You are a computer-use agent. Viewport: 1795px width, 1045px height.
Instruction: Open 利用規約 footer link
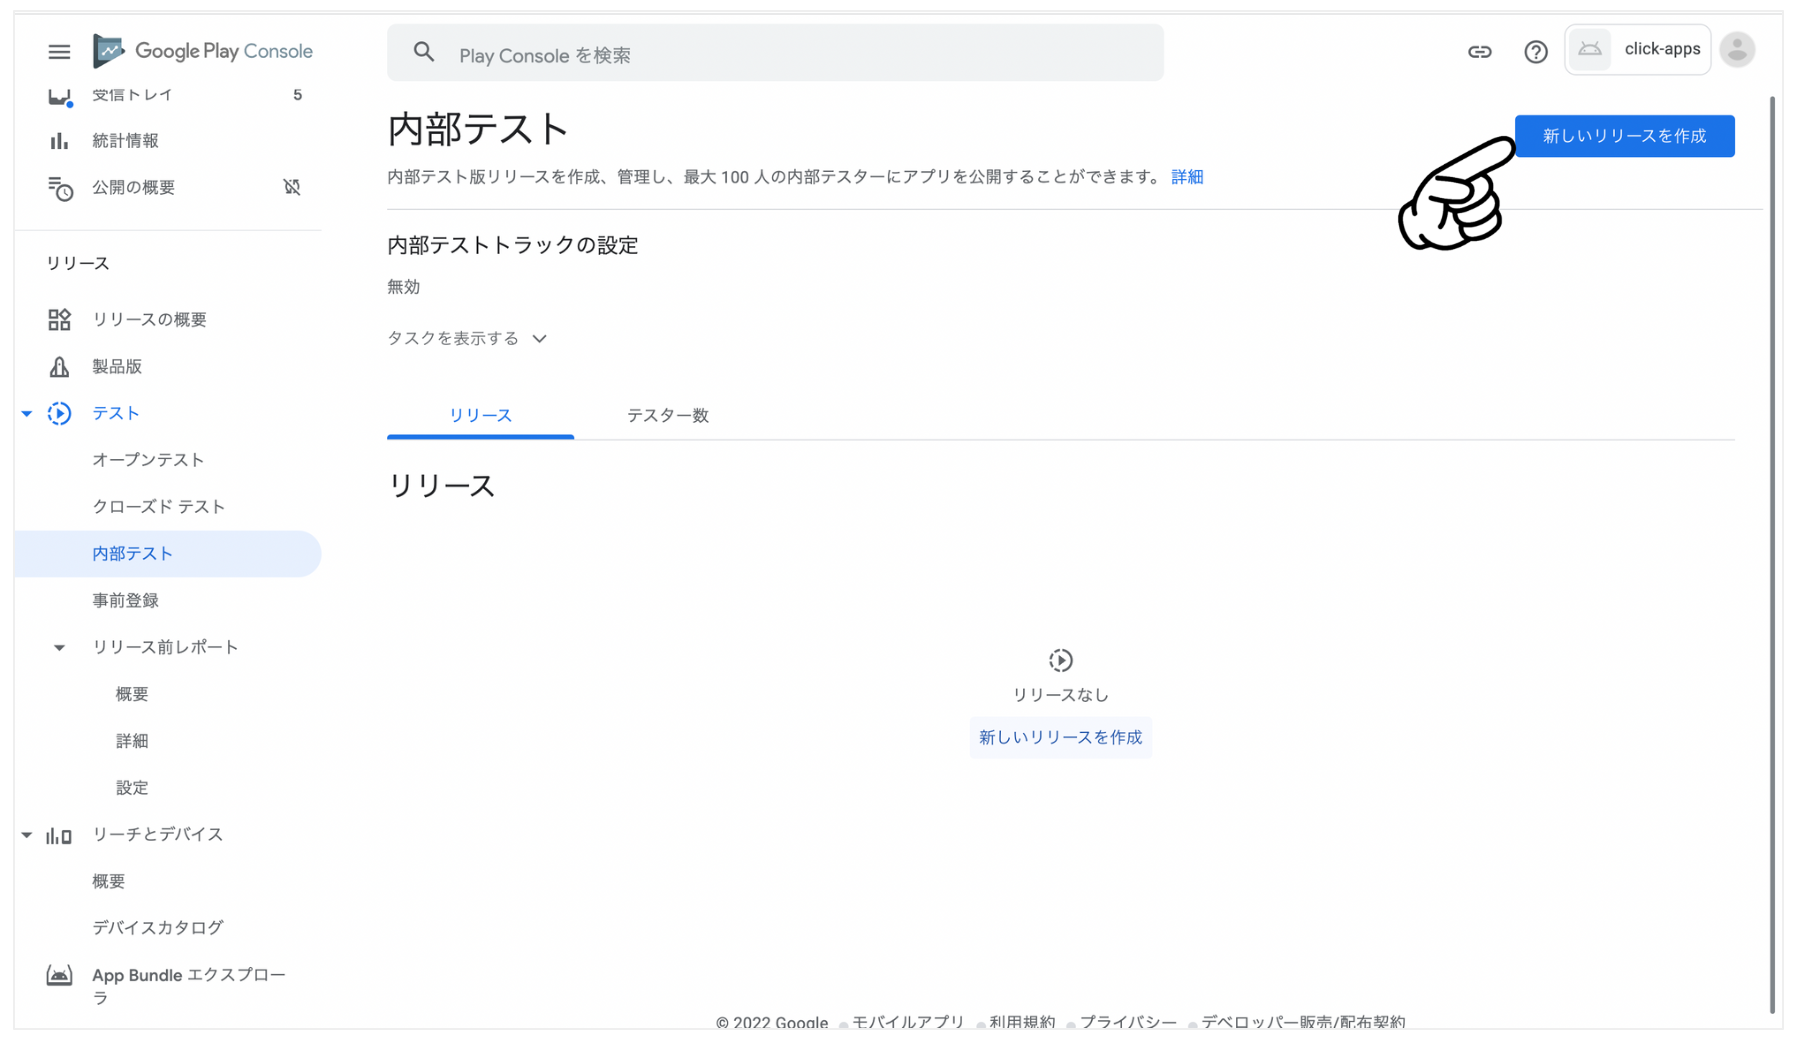pyautogui.click(x=1022, y=1022)
